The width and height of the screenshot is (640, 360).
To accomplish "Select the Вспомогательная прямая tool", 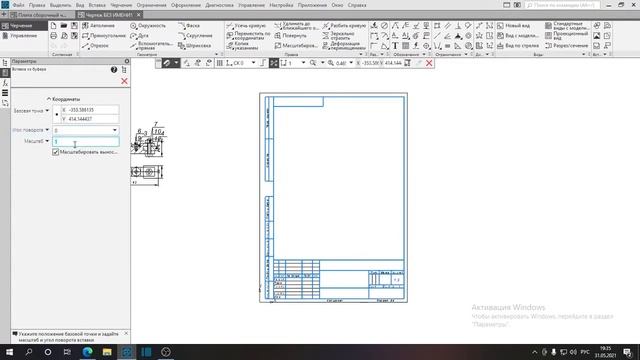I will pyautogui.click(x=152, y=46).
